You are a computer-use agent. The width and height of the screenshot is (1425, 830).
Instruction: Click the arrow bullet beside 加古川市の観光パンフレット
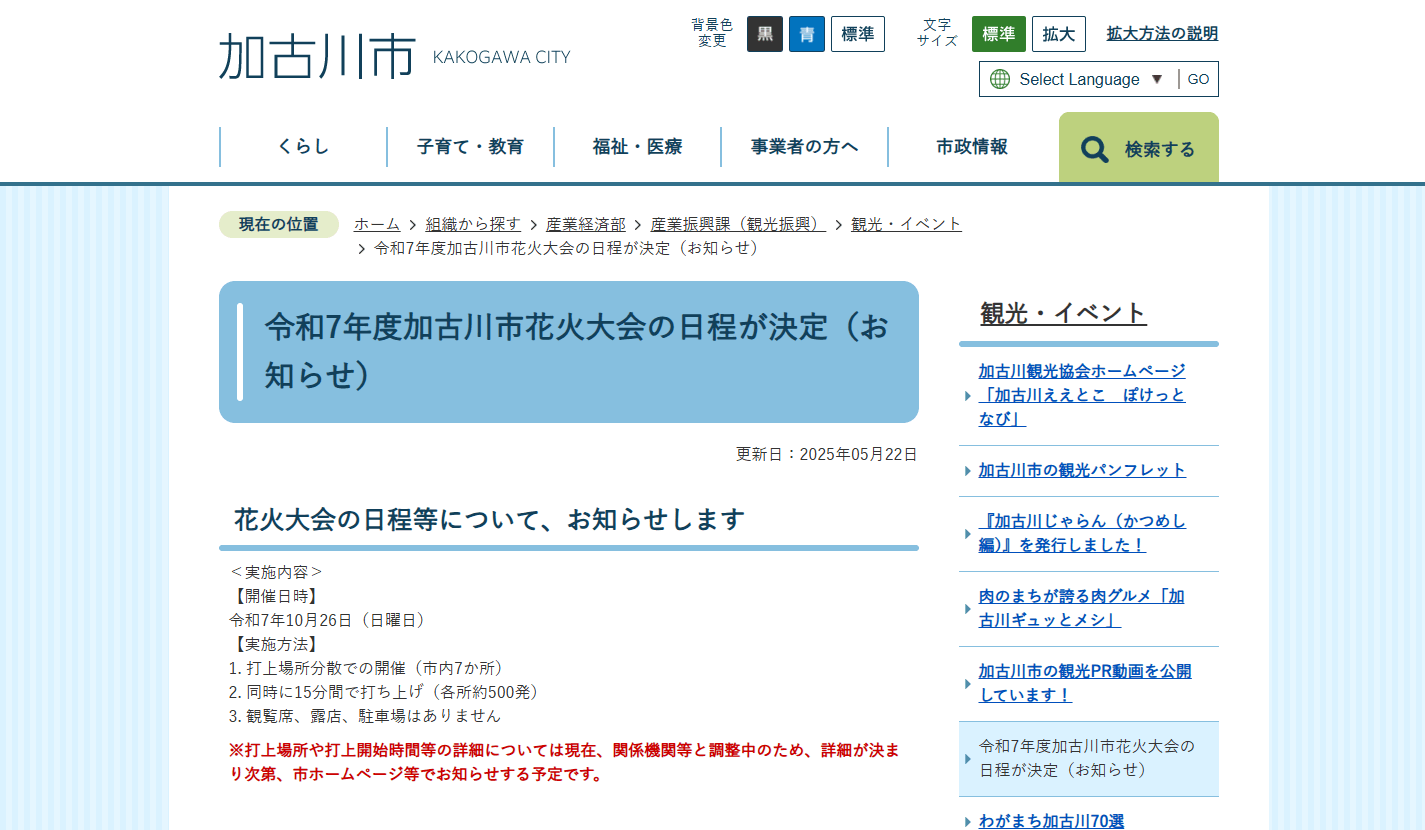pyautogui.click(x=967, y=471)
